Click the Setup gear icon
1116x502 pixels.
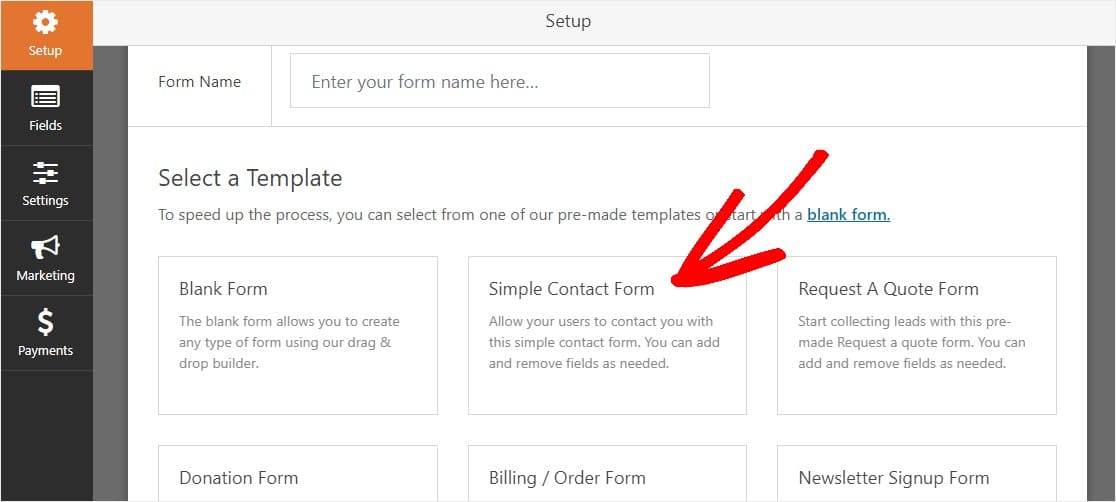pos(46,22)
